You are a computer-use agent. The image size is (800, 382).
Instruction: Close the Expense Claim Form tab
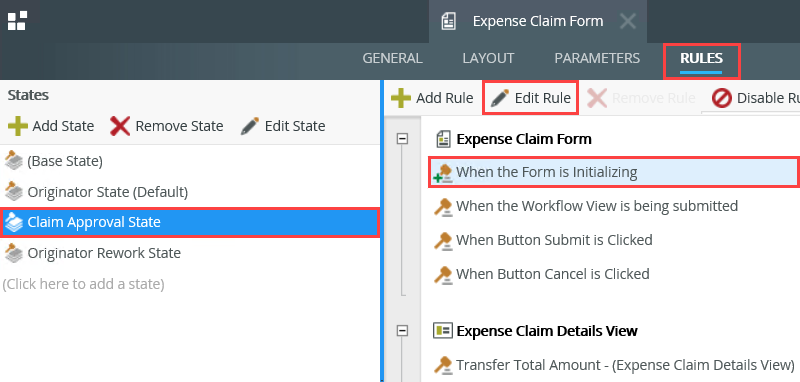point(628,21)
